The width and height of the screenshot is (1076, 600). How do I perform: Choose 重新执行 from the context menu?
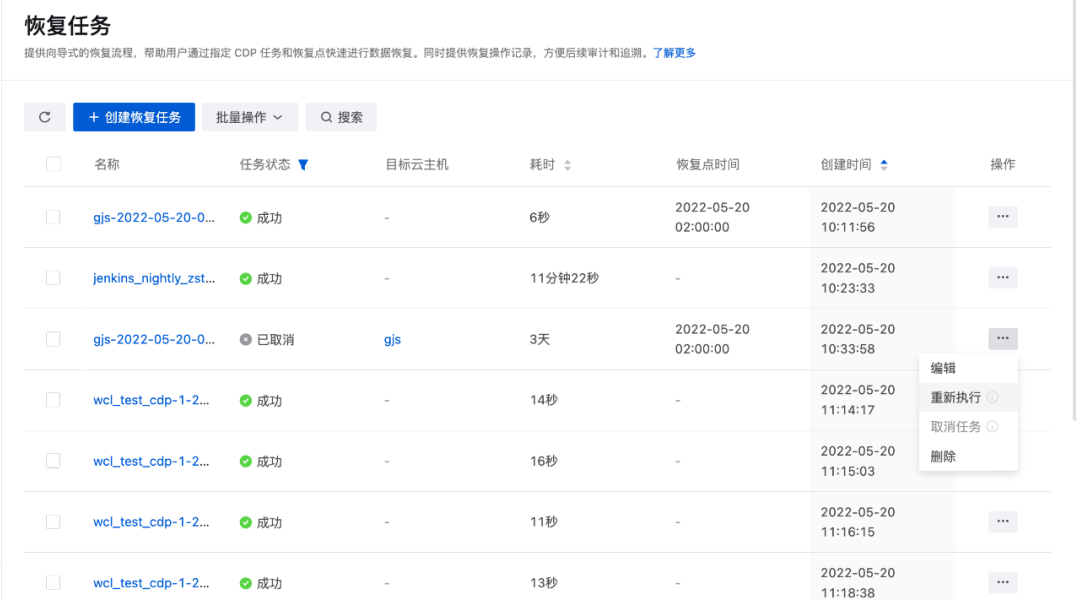(x=968, y=397)
